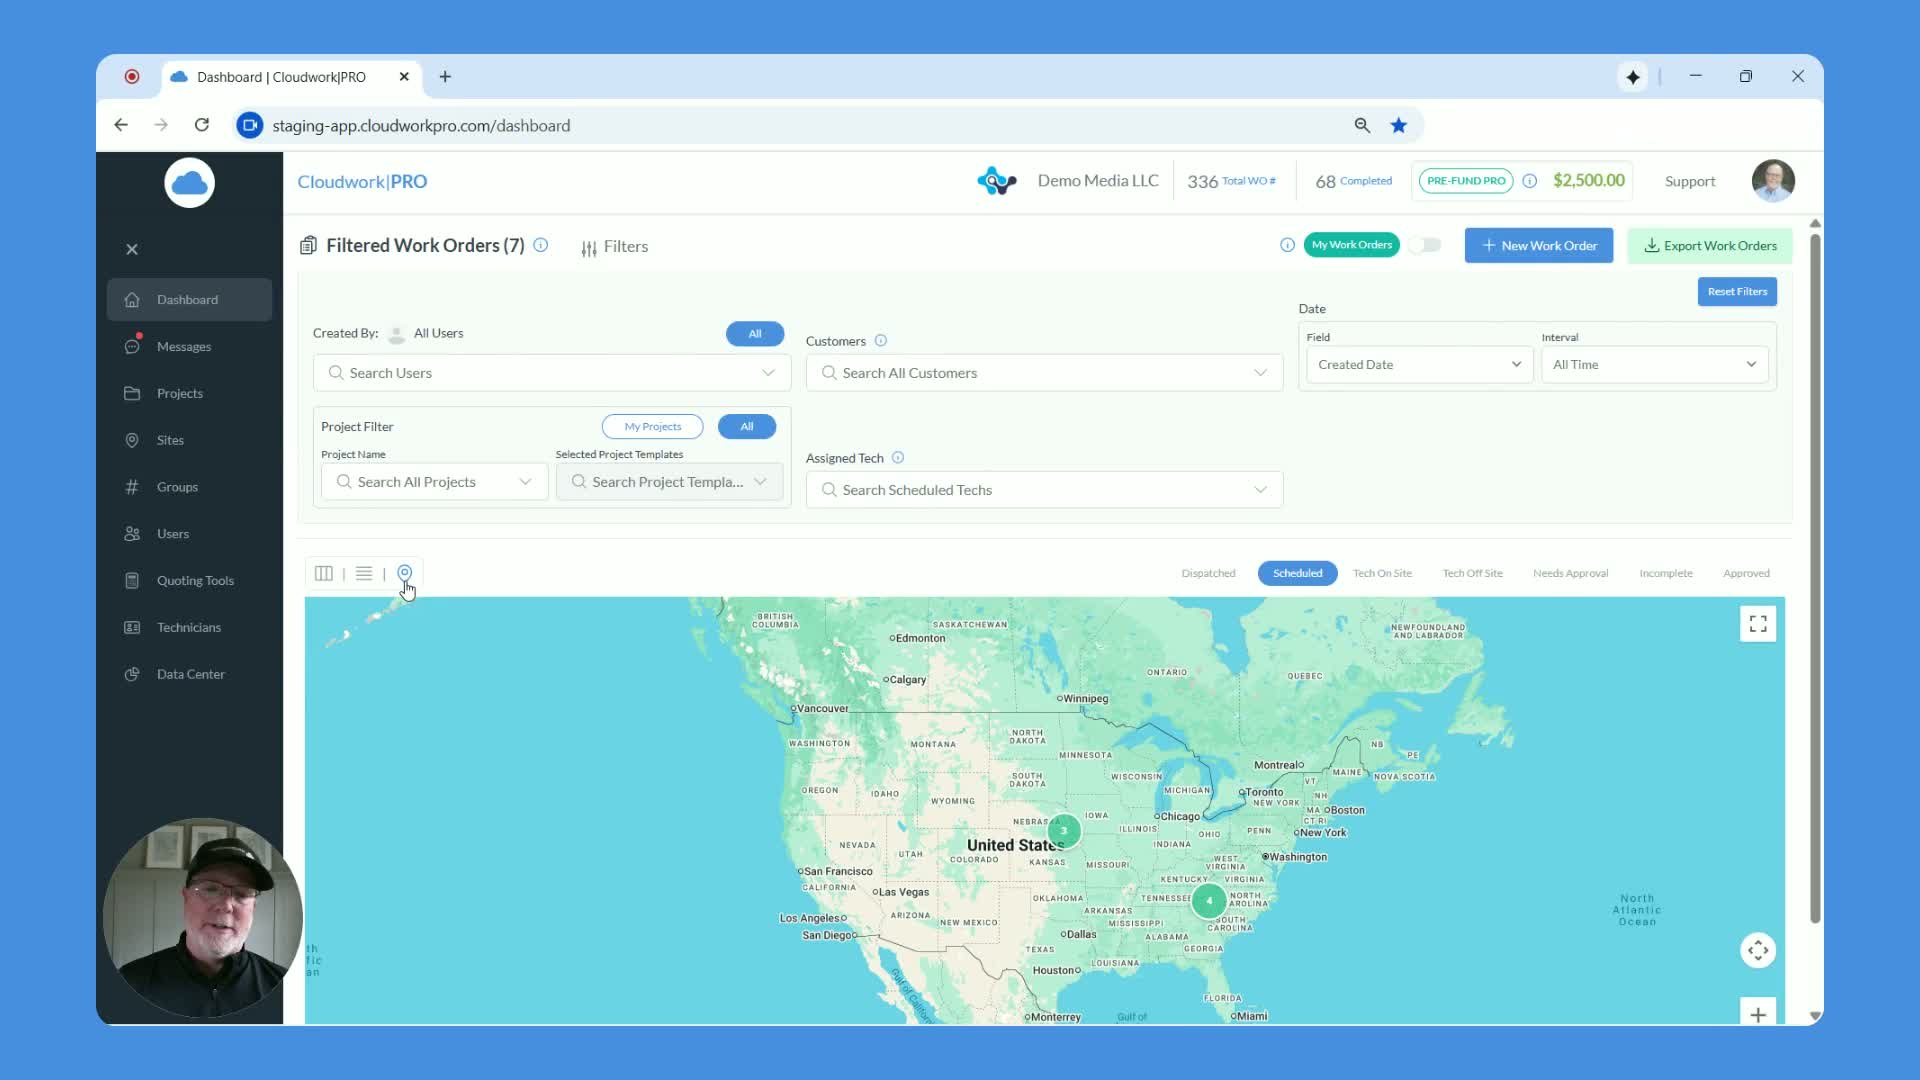Click the browser sparkle assistant icon
The width and height of the screenshot is (1920, 1080).
[x=1633, y=77]
